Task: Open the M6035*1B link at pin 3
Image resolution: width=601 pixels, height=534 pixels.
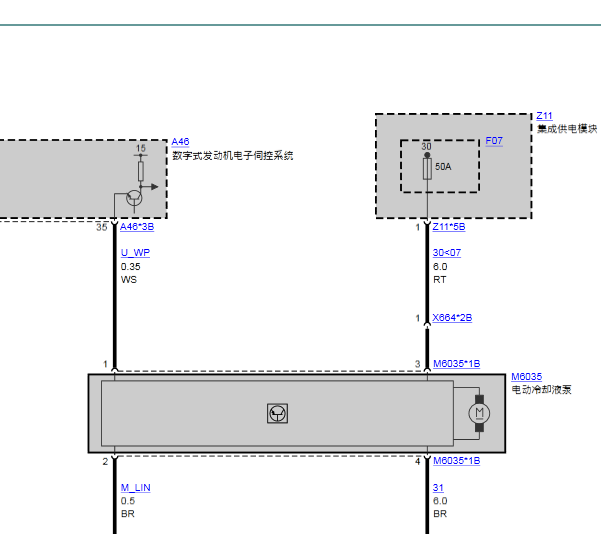Action: pyautogui.click(x=456, y=363)
